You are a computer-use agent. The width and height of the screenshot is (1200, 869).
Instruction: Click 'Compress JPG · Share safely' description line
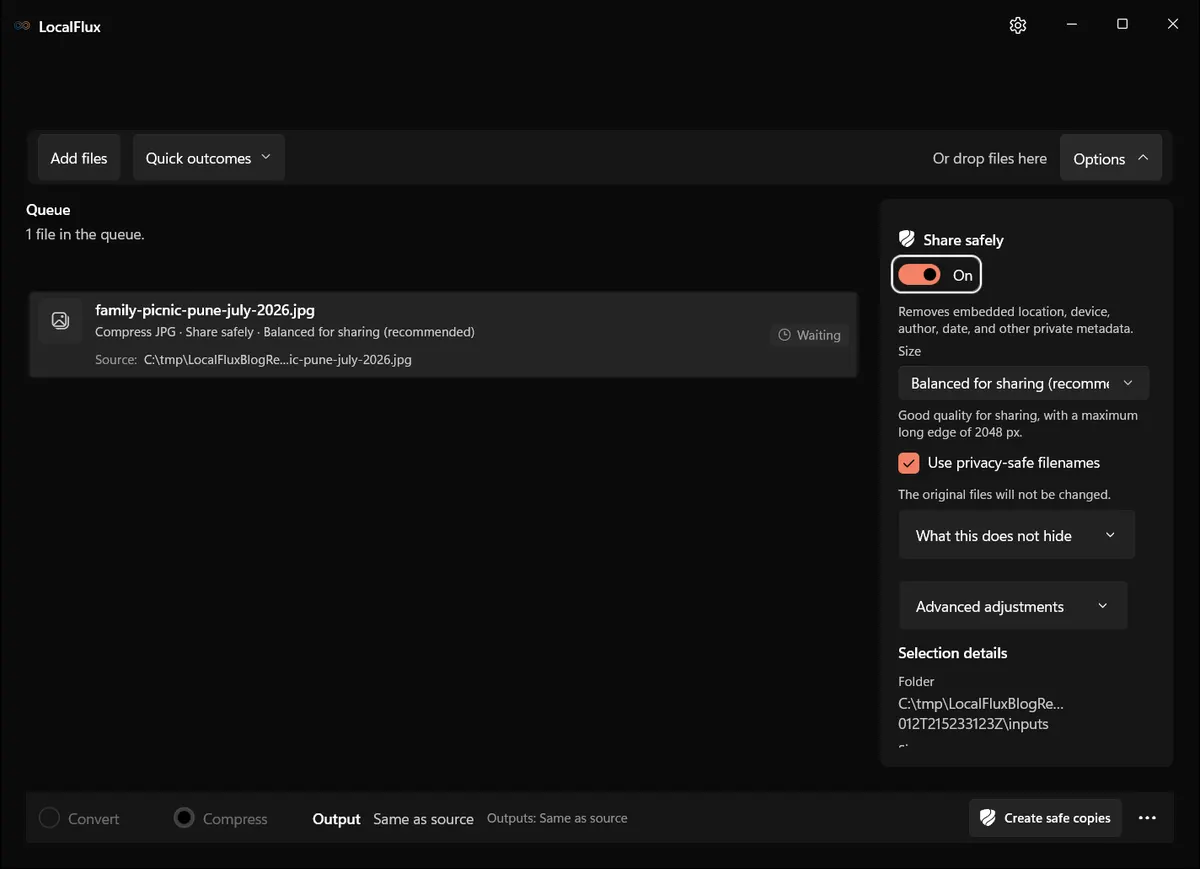pos(285,332)
